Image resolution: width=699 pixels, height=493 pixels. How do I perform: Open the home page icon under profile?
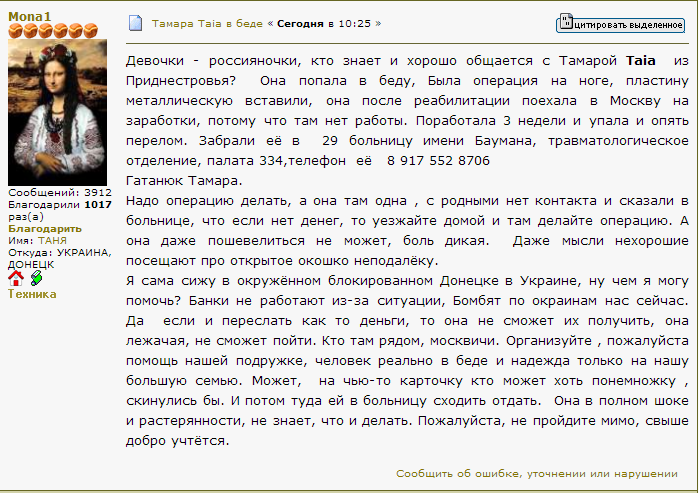(16, 279)
